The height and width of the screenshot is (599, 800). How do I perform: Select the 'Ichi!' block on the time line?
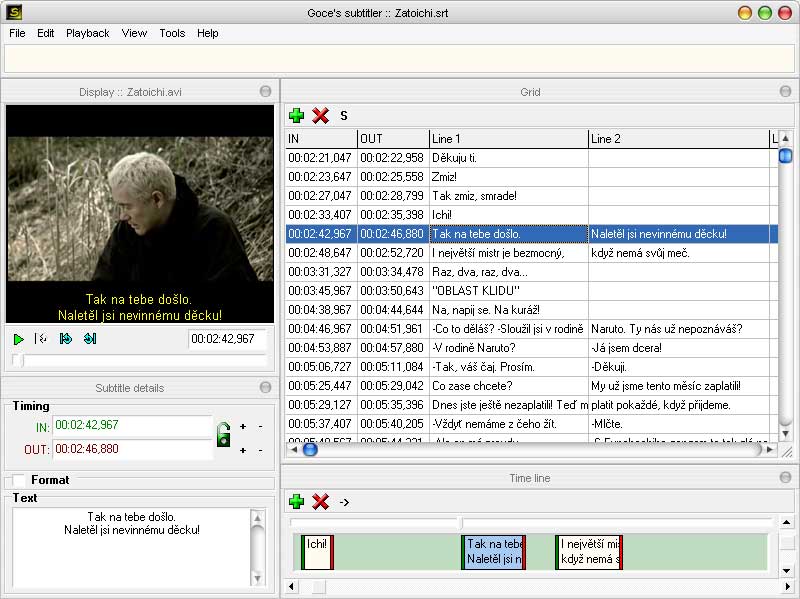click(x=317, y=552)
